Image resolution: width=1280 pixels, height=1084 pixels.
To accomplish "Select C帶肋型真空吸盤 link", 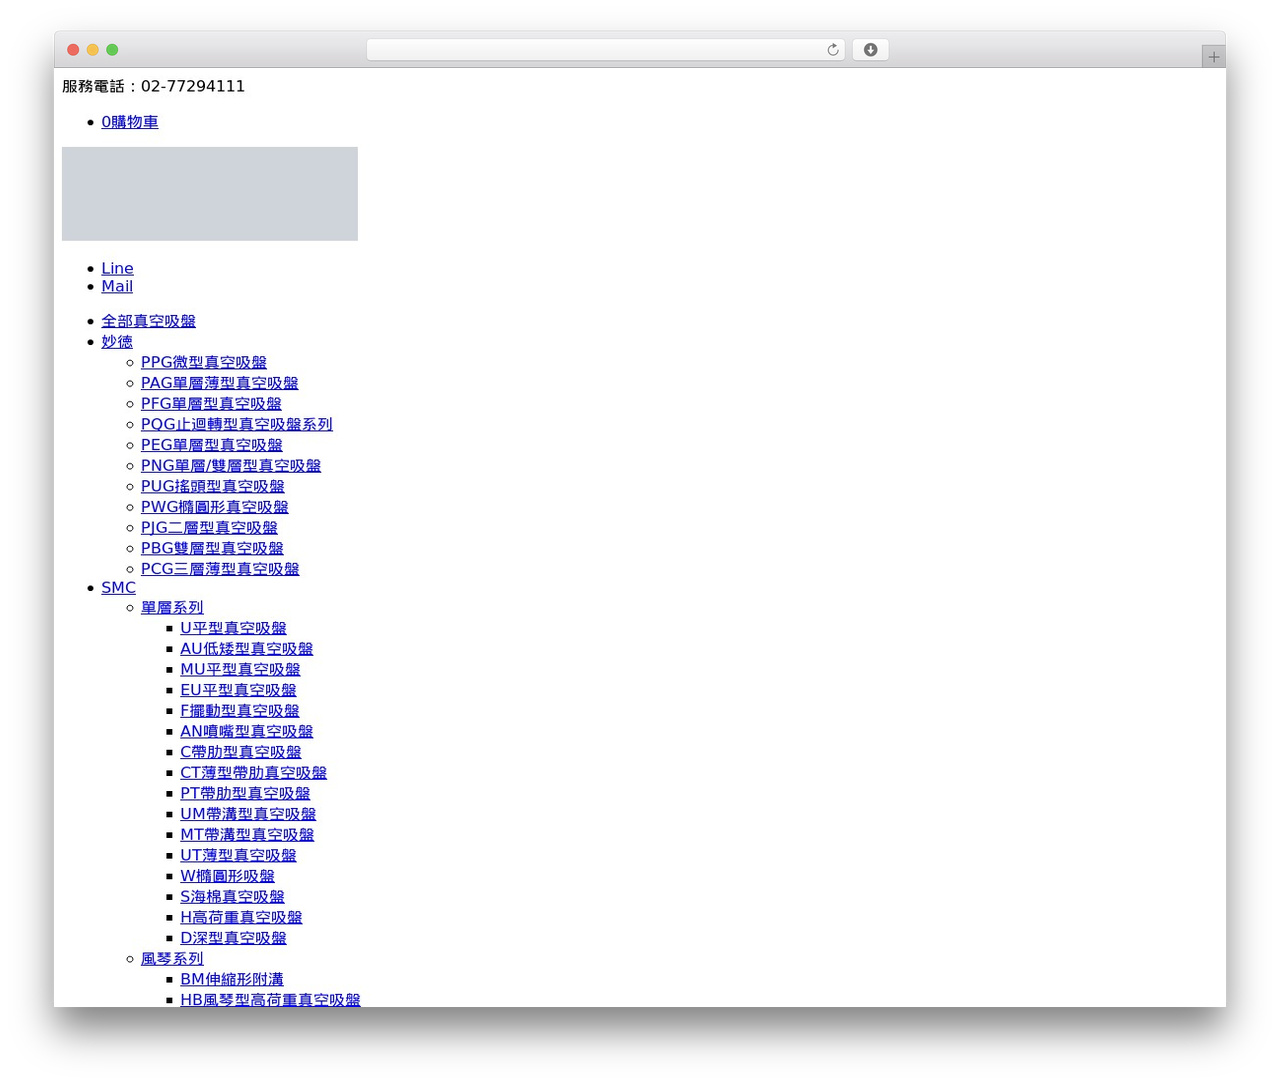I will (x=241, y=752).
